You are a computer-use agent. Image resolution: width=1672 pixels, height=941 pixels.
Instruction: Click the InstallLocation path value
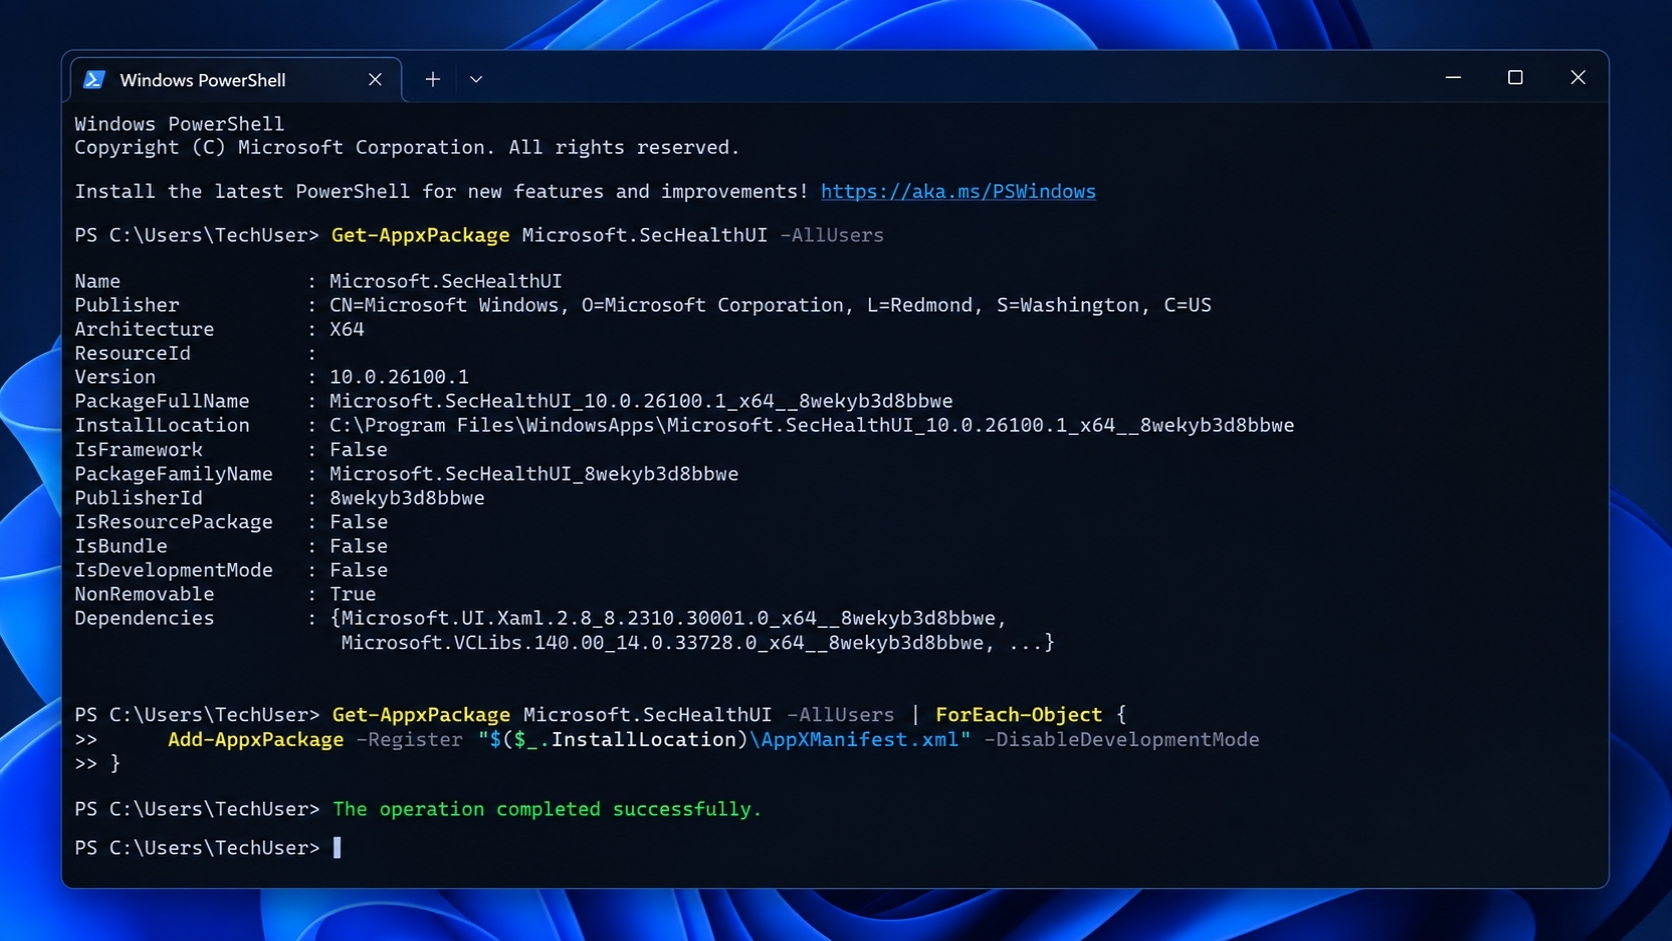click(812, 425)
